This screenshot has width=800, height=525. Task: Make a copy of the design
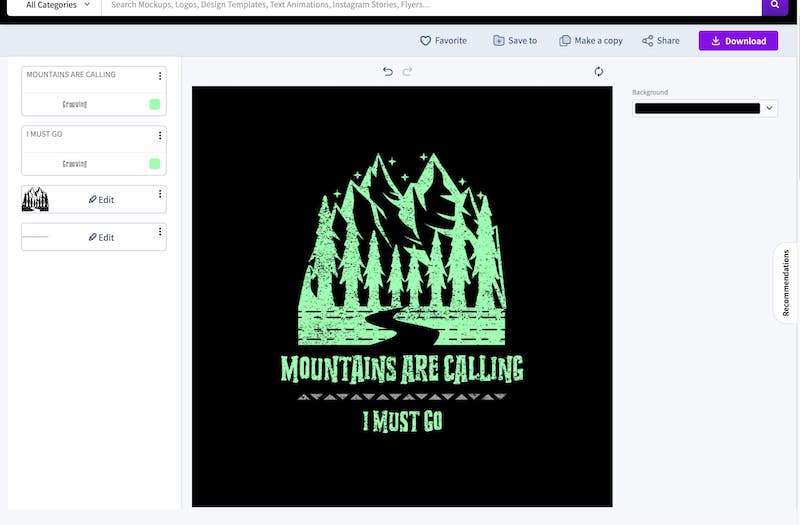591,41
